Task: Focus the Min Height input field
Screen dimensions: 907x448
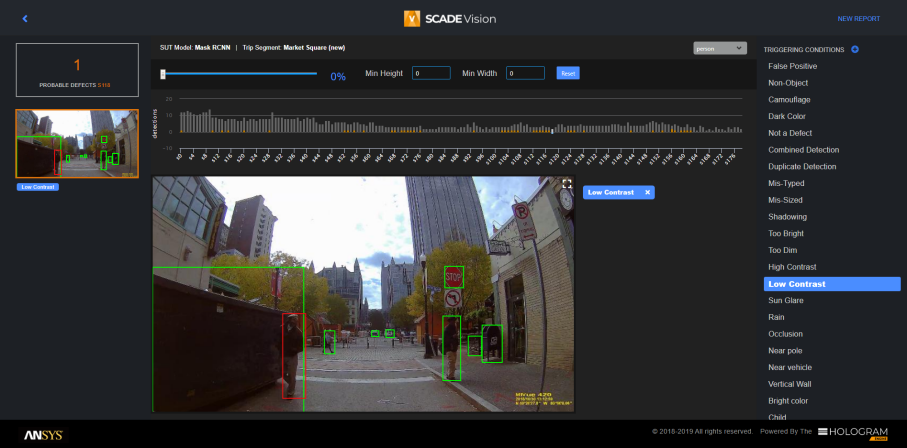Action: pos(431,74)
